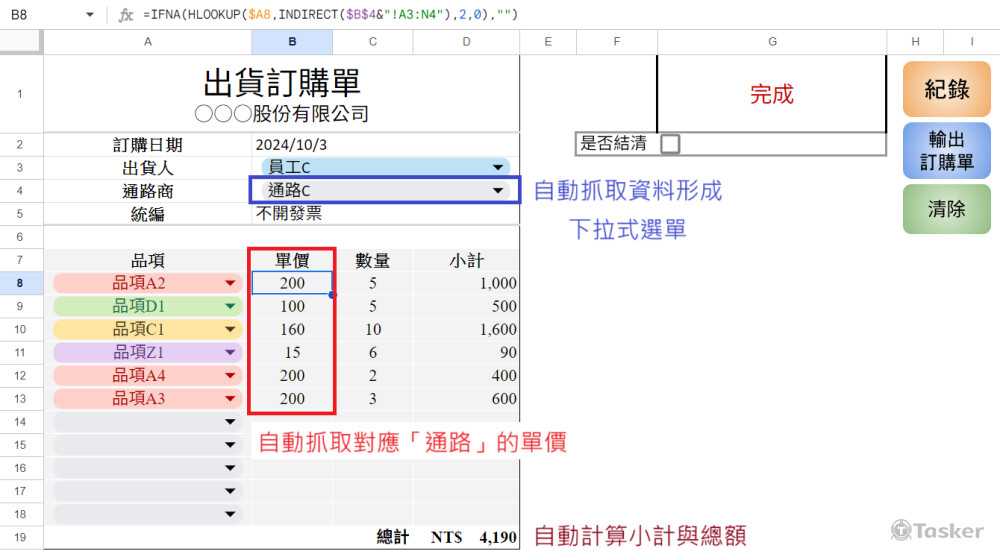Click the 數量 header cell
The height and width of the screenshot is (551, 1000).
[373, 260]
